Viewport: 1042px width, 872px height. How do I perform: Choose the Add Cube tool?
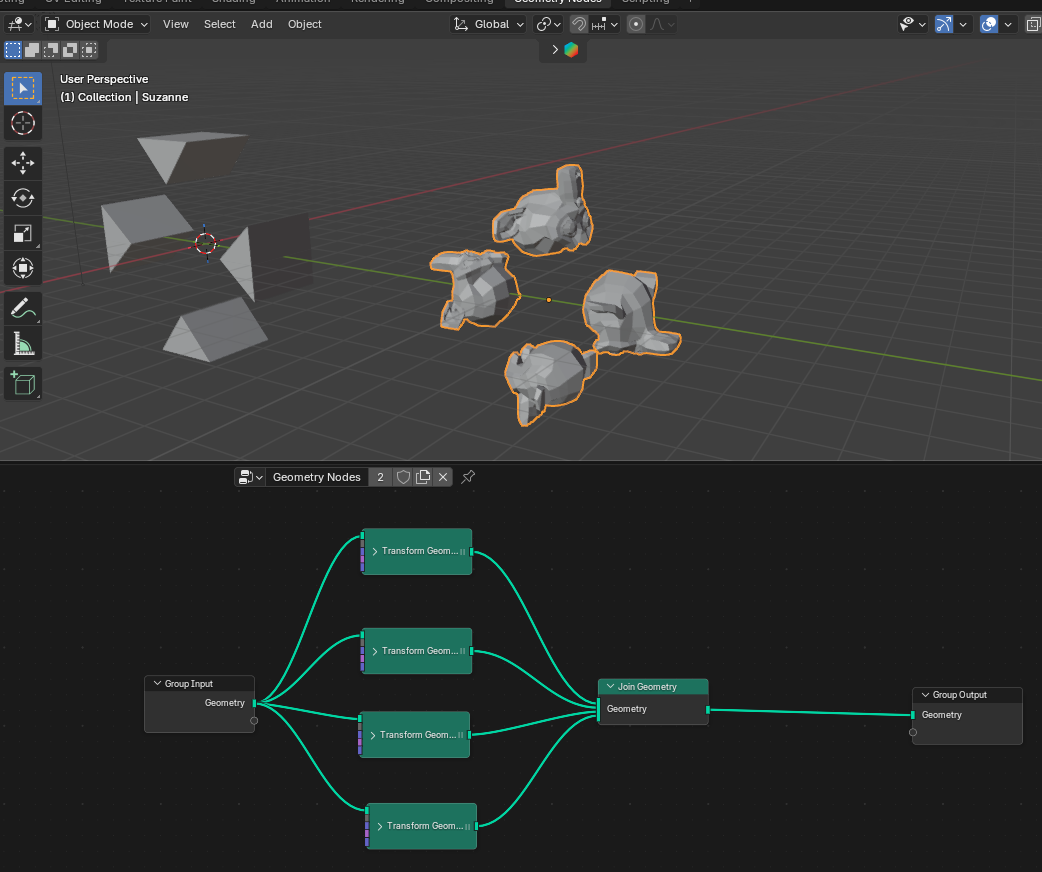pyautogui.click(x=23, y=383)
